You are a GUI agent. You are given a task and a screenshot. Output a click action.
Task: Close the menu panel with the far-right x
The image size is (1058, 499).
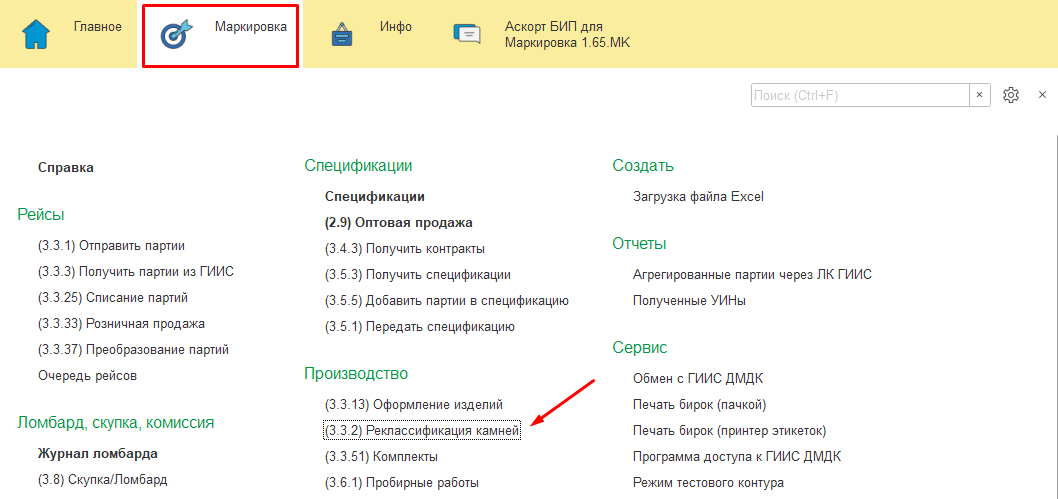coord(1042,95)
